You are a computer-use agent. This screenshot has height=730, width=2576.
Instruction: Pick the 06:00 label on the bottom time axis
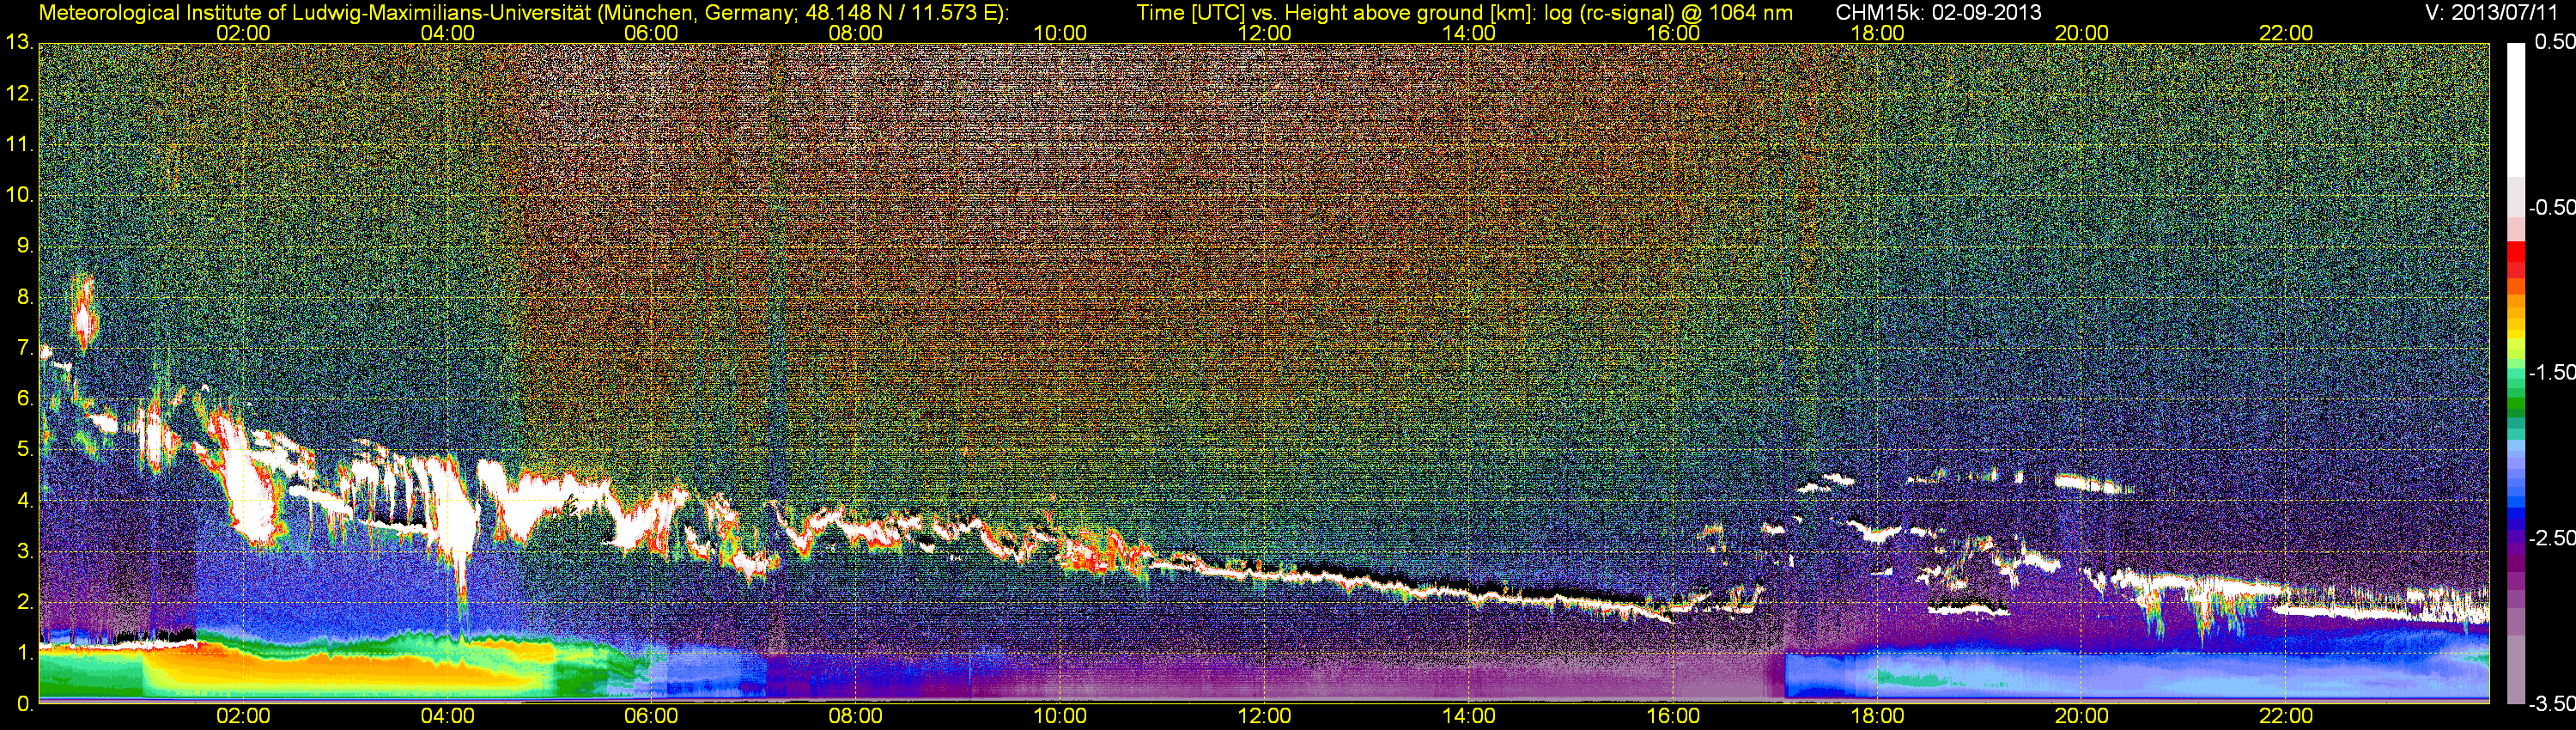[x=651, y=716]
